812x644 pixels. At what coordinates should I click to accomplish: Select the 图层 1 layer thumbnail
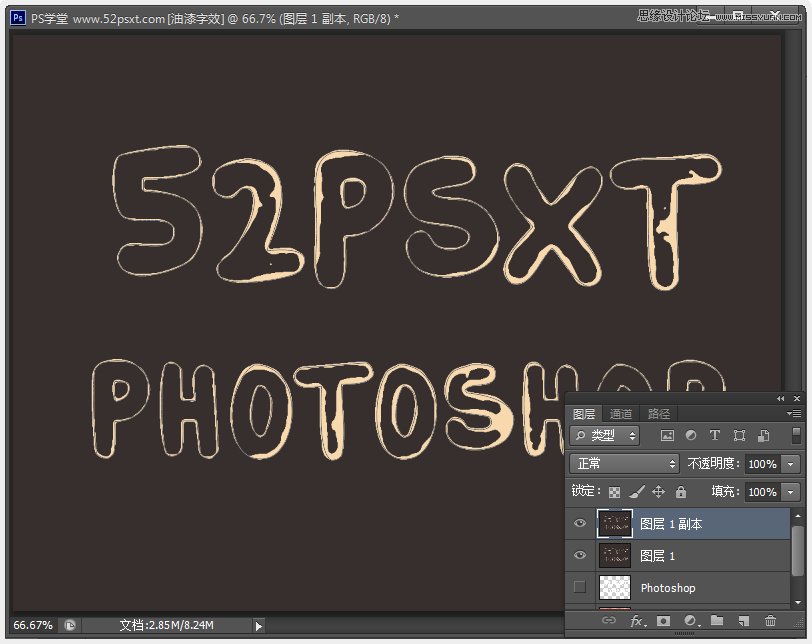(x=615, y=555)
